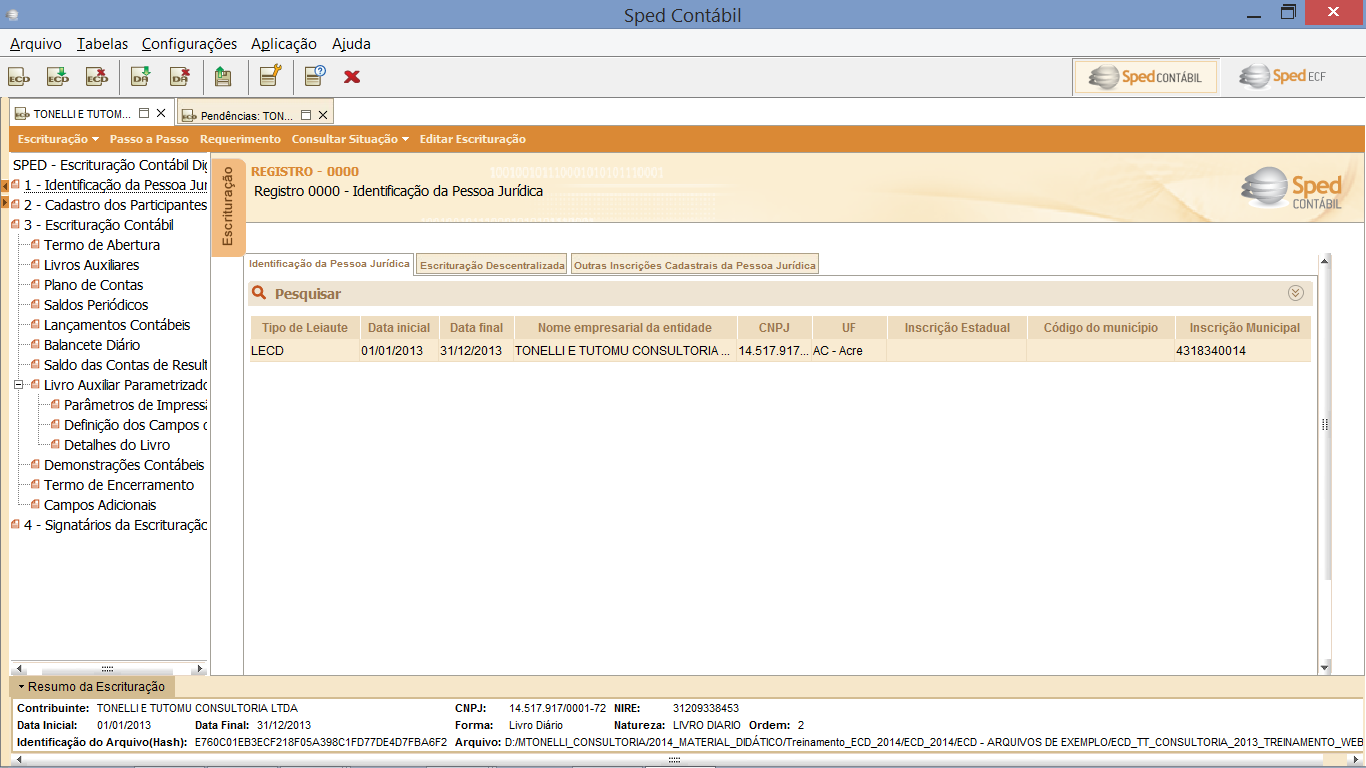Expand the Pesquisar panel with the chevron
This screenshot has width=1366, height=768.
pyautogui.click(x=1296, y=293)
